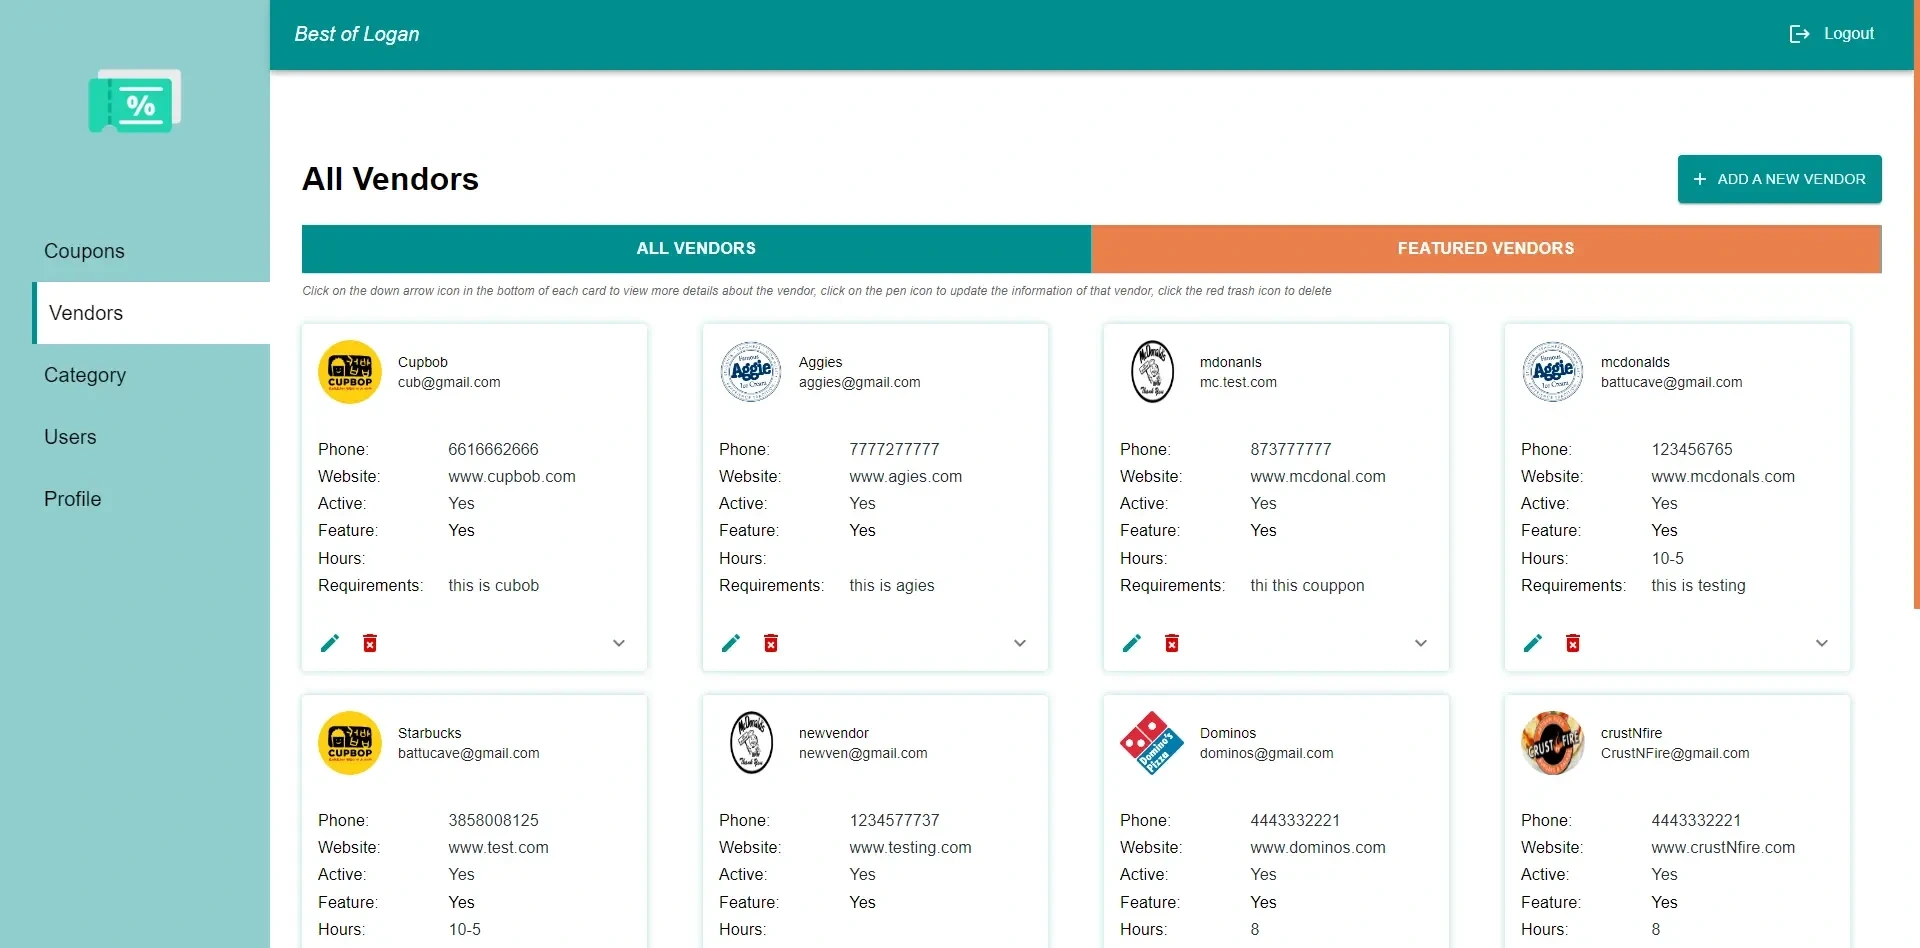
Task: Click the Logout link
Action: (1832, 34)
